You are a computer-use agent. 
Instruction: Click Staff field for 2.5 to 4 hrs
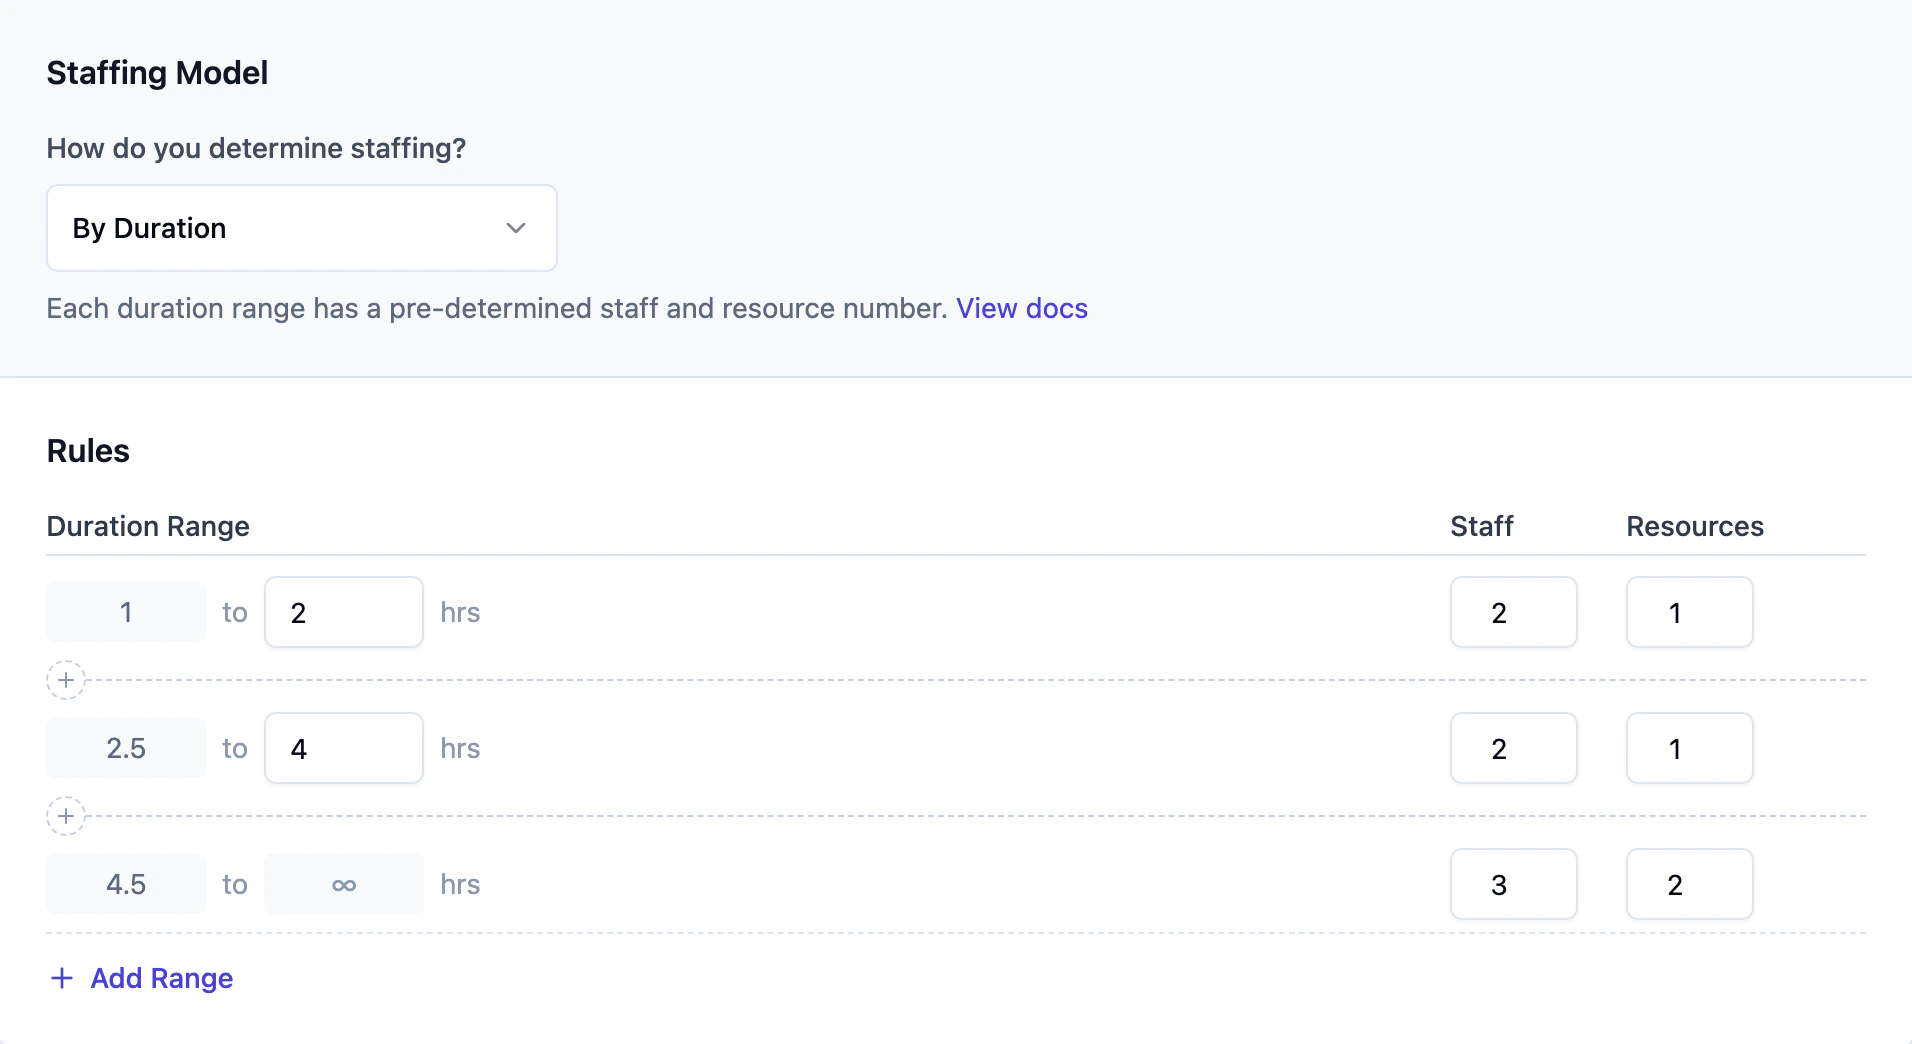1513,748
